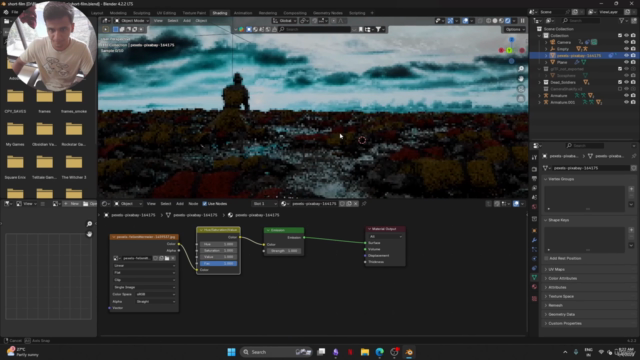Viewport: 640px width, 360px height.
Task: Open the Linear interpolation dropdown in Image node
Action: tap(144, 265)
